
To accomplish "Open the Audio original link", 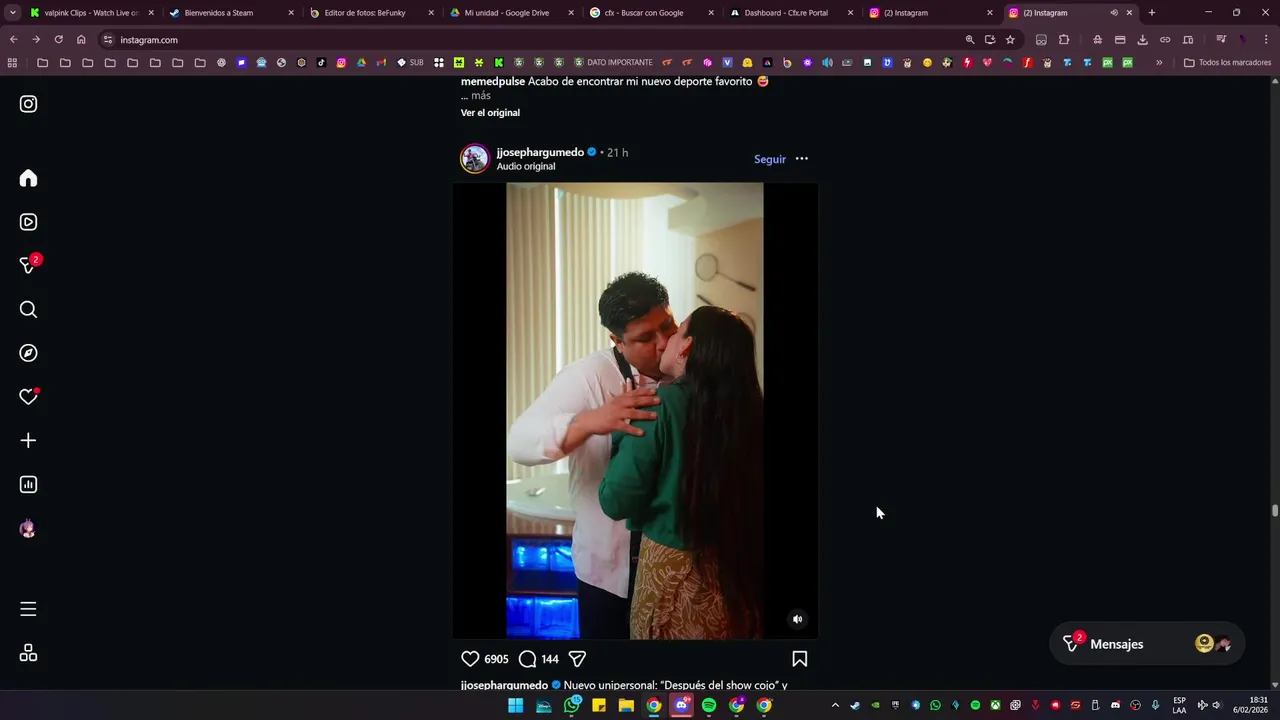I will (x=526, y=166).
